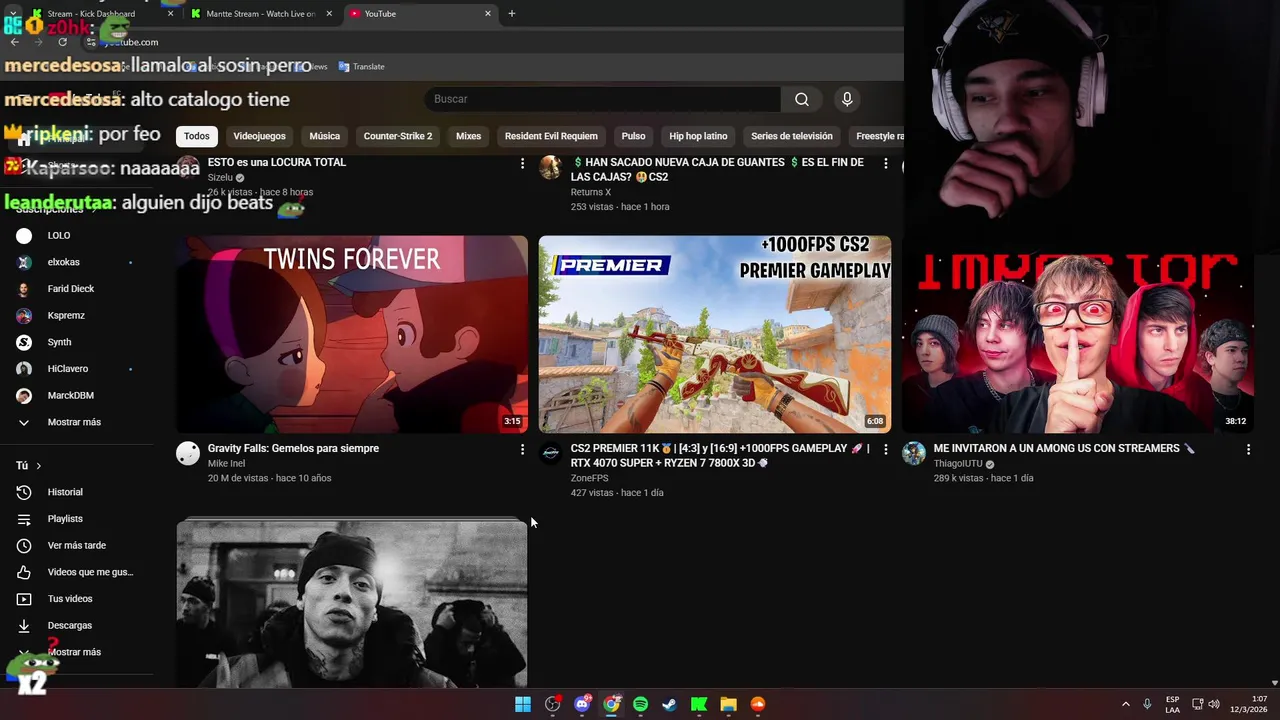Close the YouTube browser tab
The image size is (1280, 720).
click(x=488, y=14)
